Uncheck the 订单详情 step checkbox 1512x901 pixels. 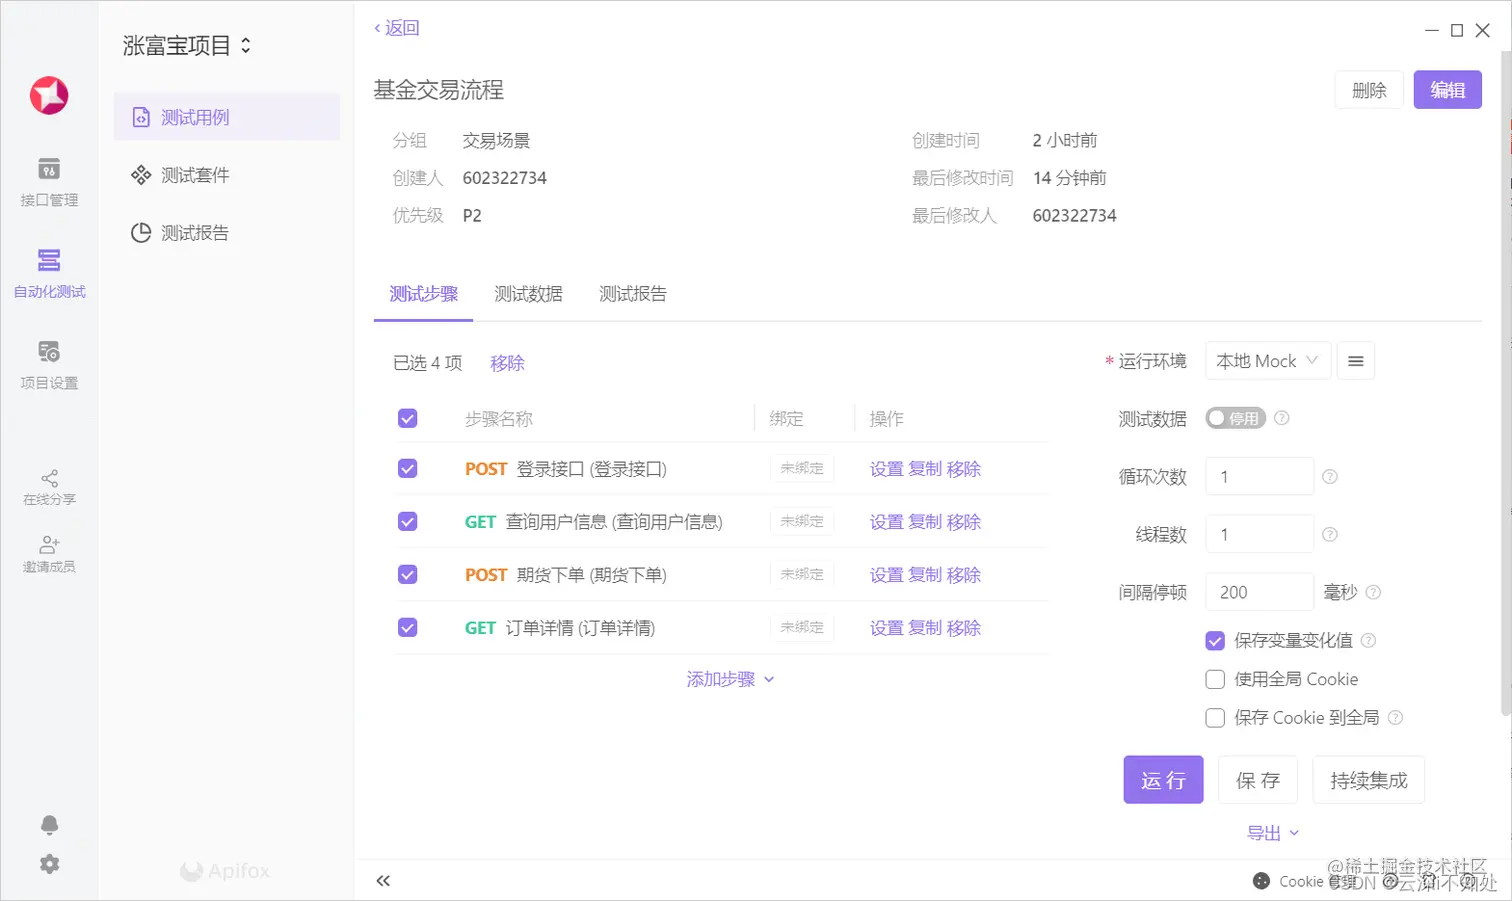(x=407, y=627)
